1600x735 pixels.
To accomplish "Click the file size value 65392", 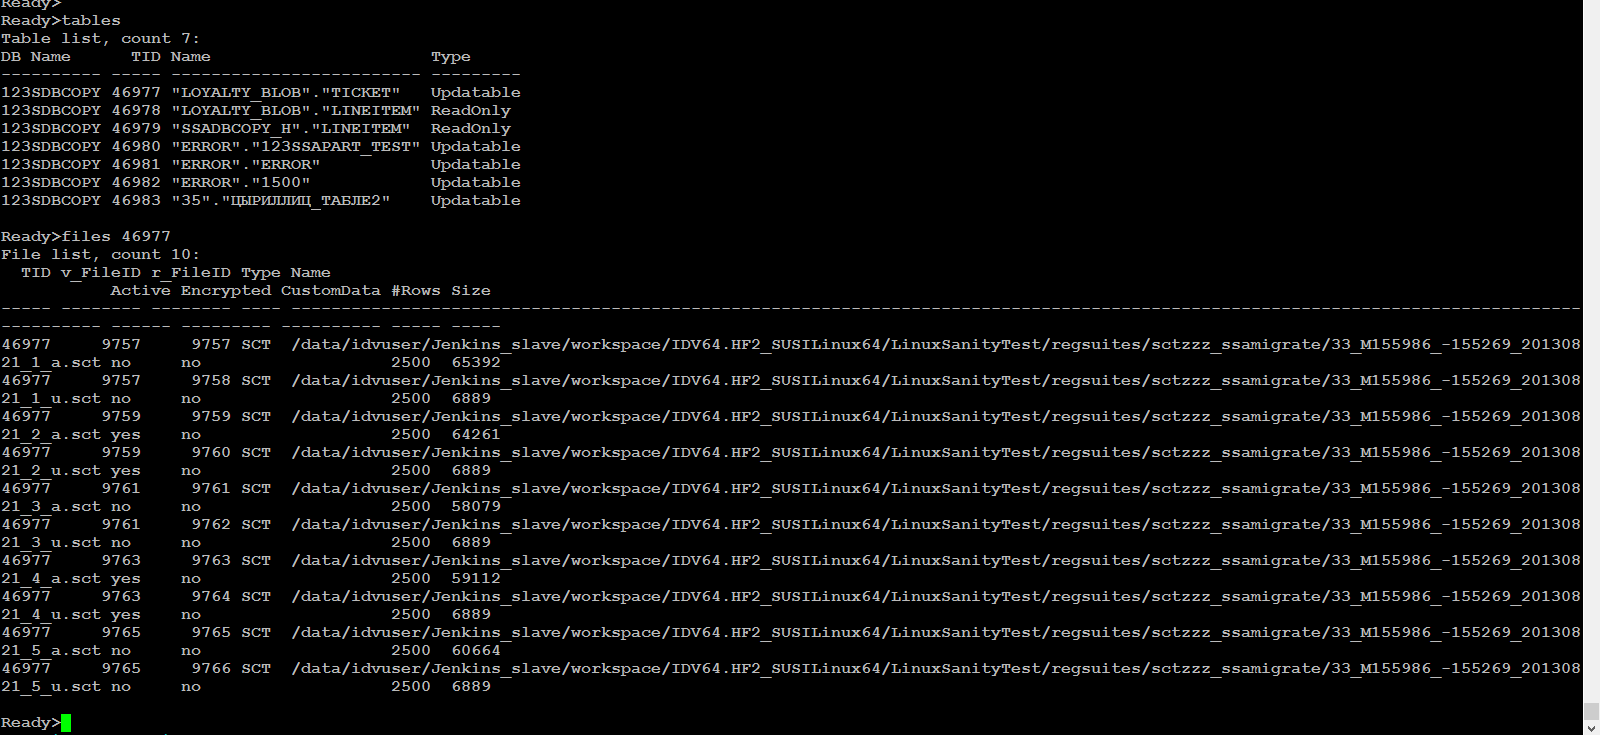I will pos(476,363).
